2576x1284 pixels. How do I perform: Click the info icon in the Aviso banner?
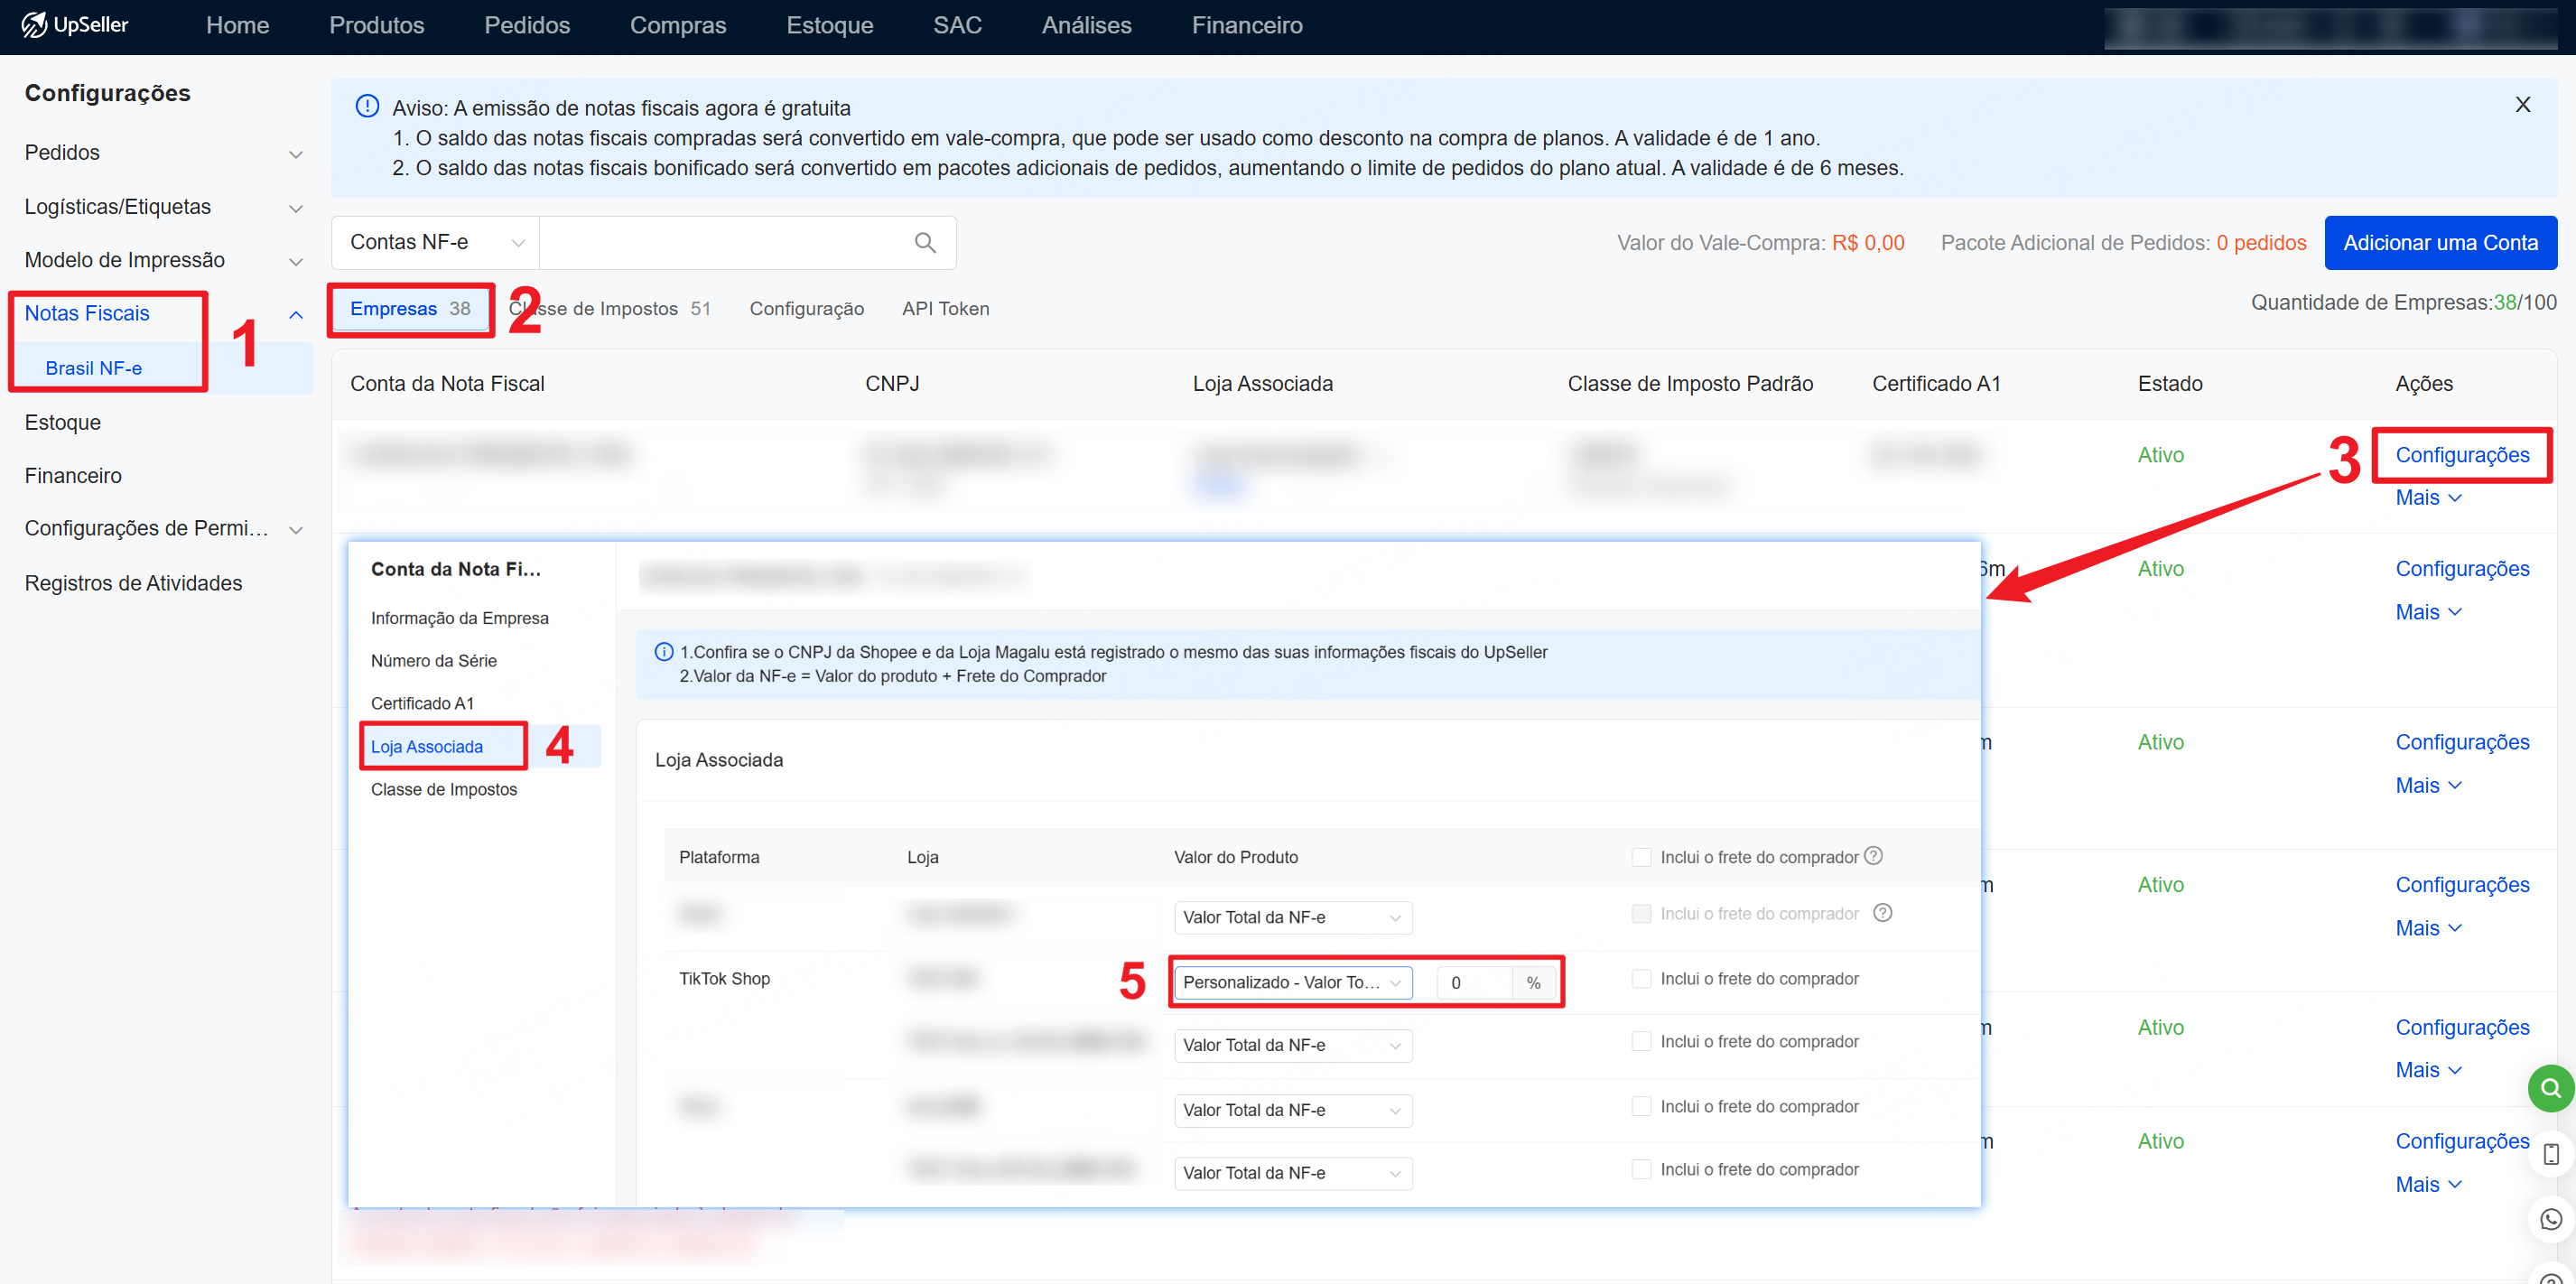coord(367,107)
